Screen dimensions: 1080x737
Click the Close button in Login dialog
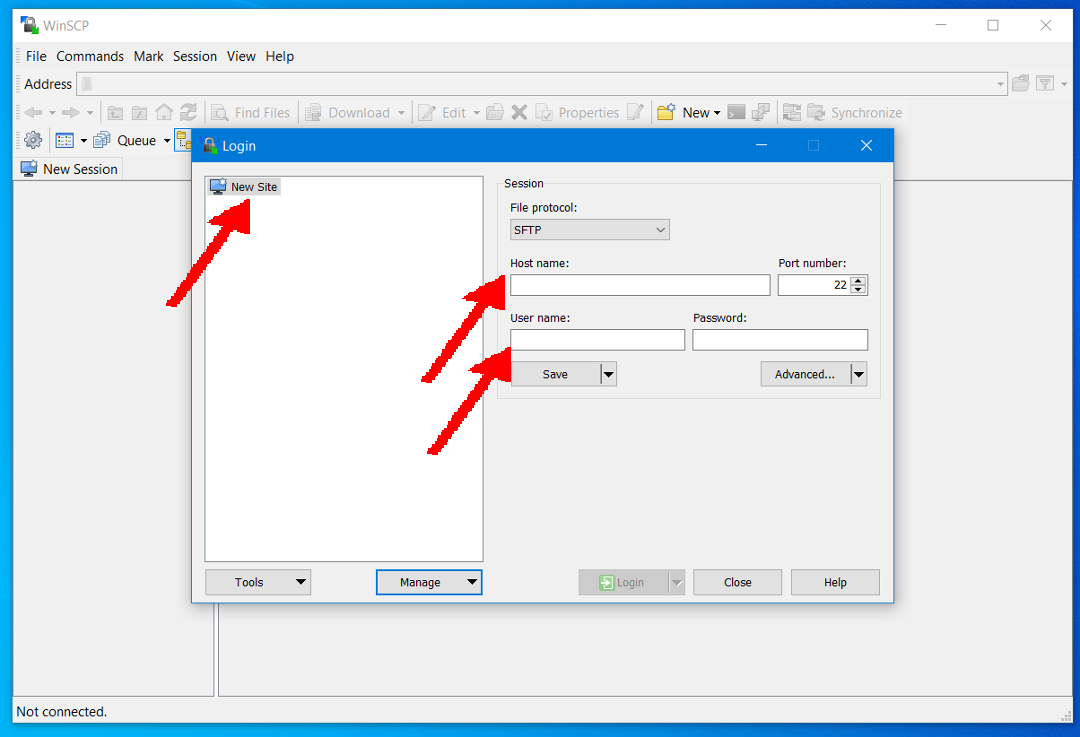point(737,582)
